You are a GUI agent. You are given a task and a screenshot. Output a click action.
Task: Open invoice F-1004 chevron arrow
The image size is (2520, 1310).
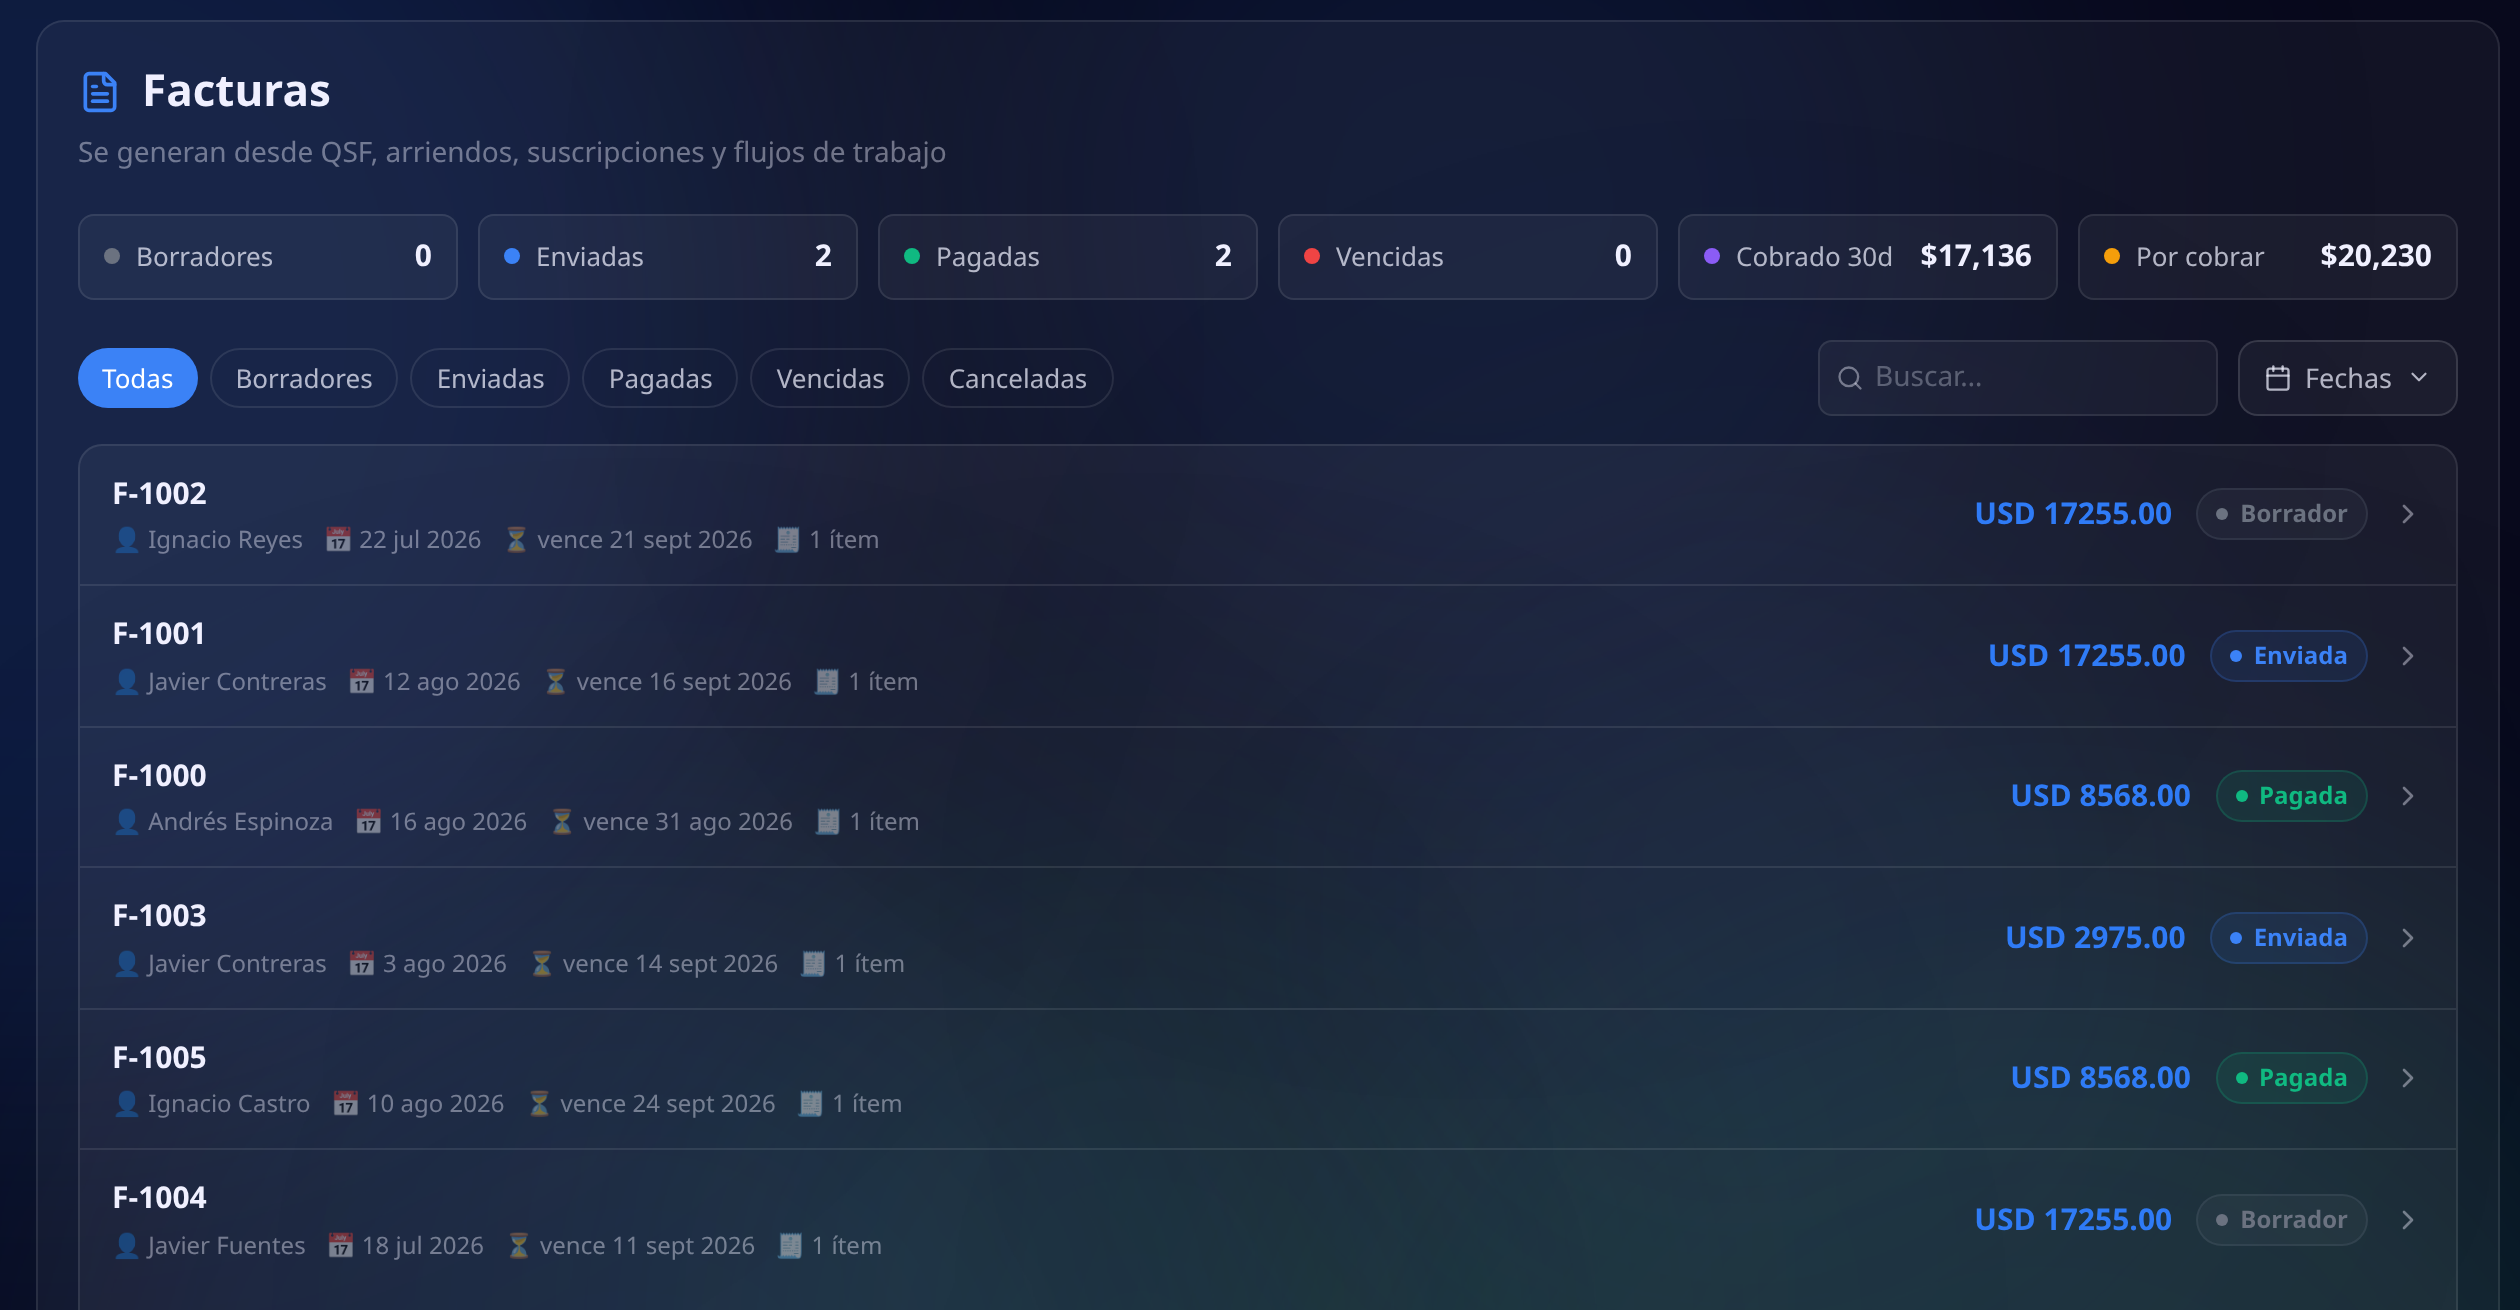(2408, 1220)
